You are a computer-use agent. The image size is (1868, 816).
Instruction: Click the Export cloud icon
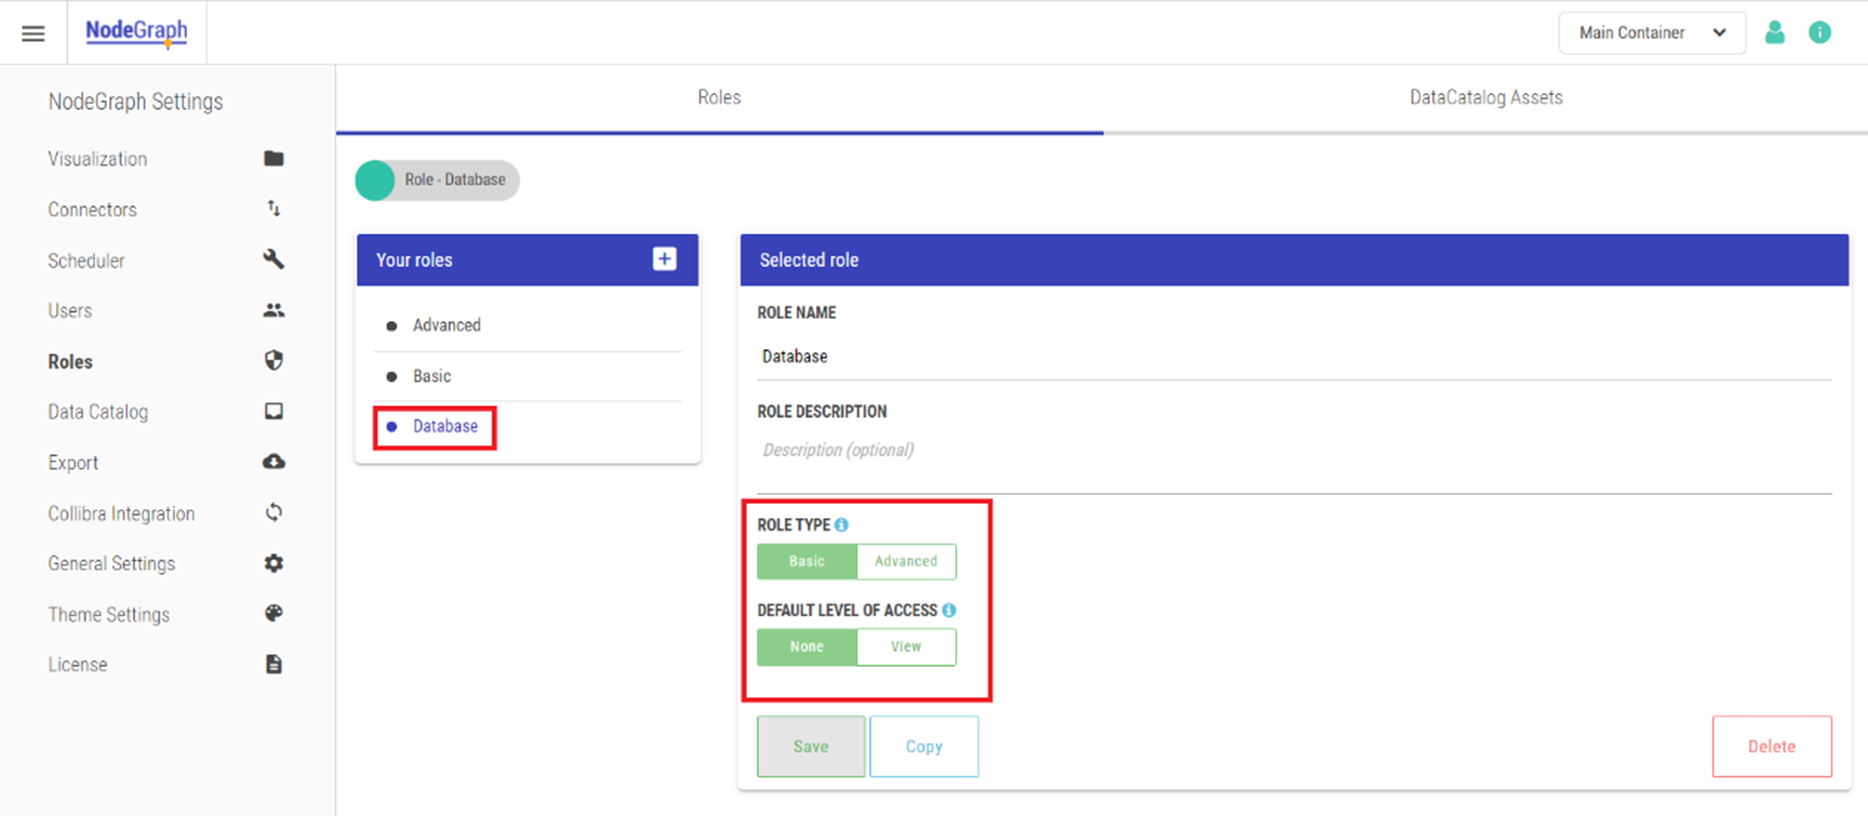[274, 462]
